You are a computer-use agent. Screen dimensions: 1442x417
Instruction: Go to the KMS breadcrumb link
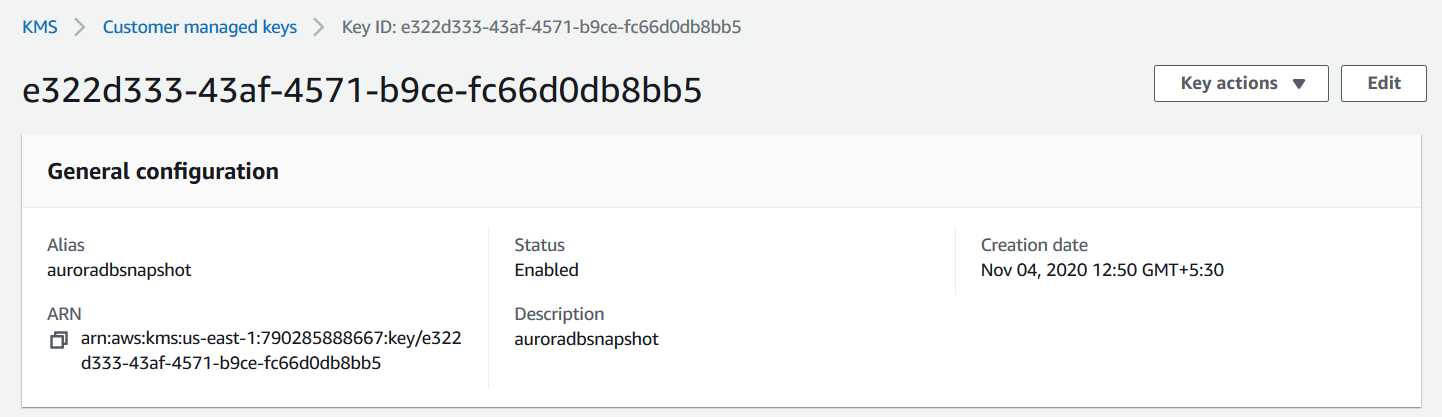pos(40,27)
